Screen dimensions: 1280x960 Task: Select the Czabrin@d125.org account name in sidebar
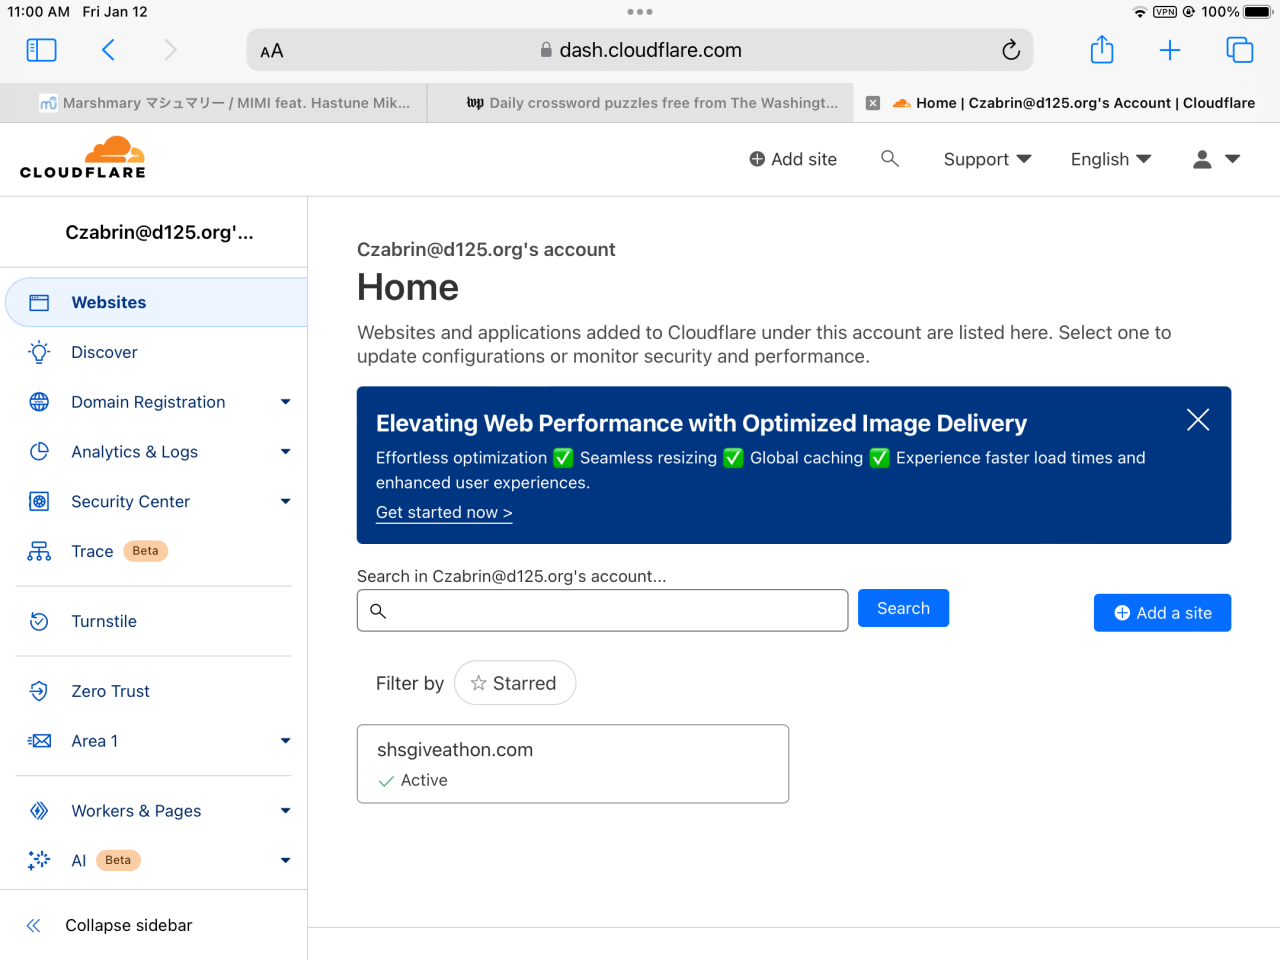(159, 232)
